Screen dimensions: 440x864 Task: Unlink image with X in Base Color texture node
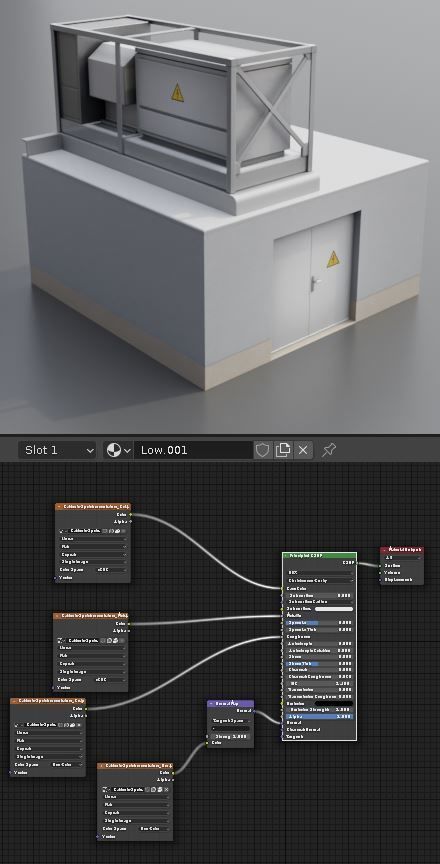tap(123, 531)
